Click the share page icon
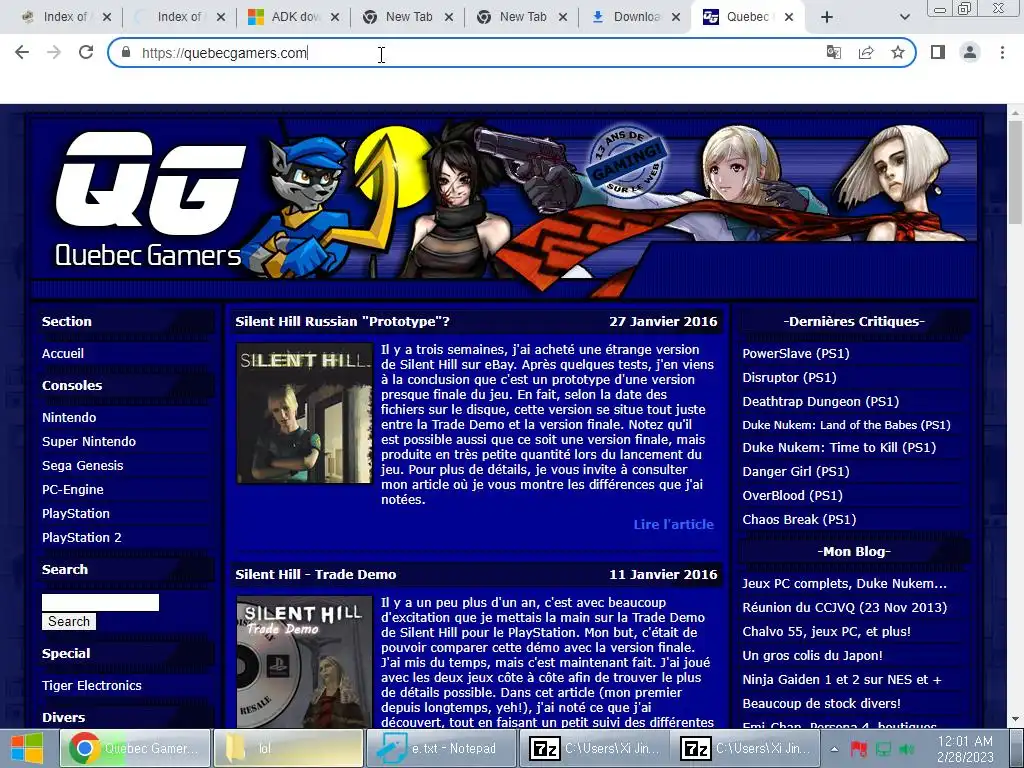1024x768 pixels. point(866,52)
